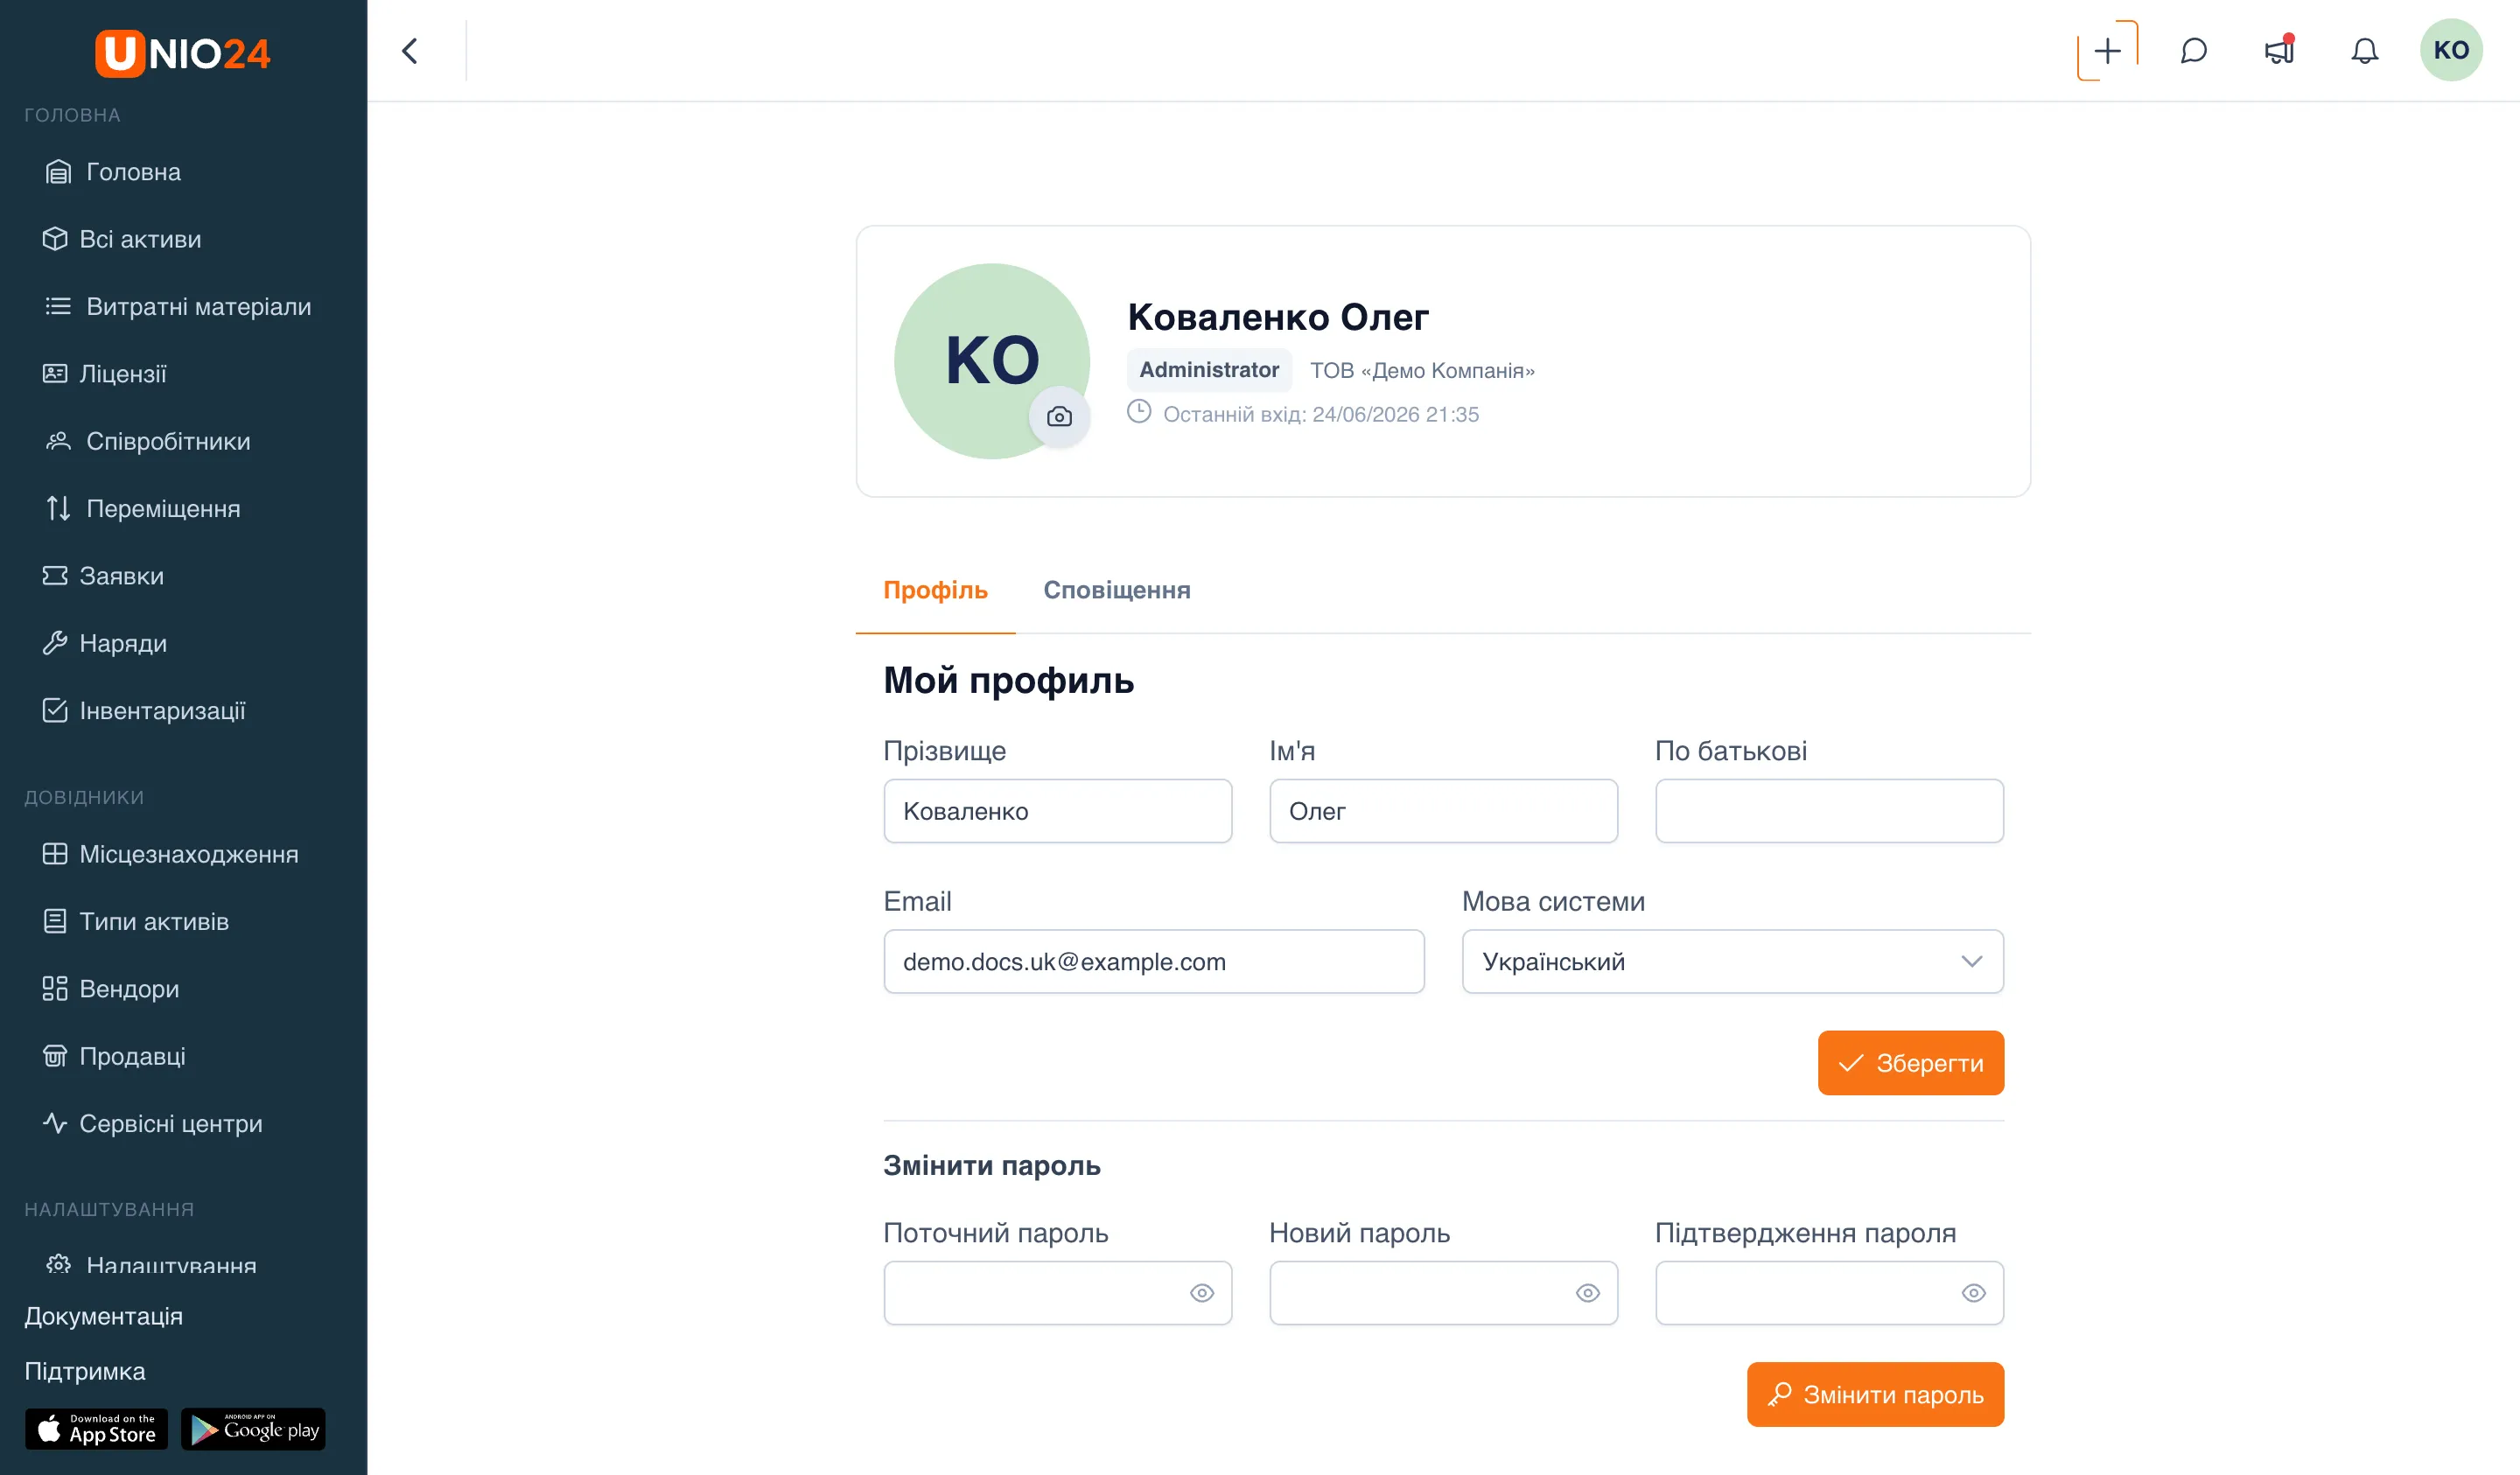The width and height of the screenshot is (2520, 1475).
Task: Switch to the Профіль tab
Action: coord(935,591)
